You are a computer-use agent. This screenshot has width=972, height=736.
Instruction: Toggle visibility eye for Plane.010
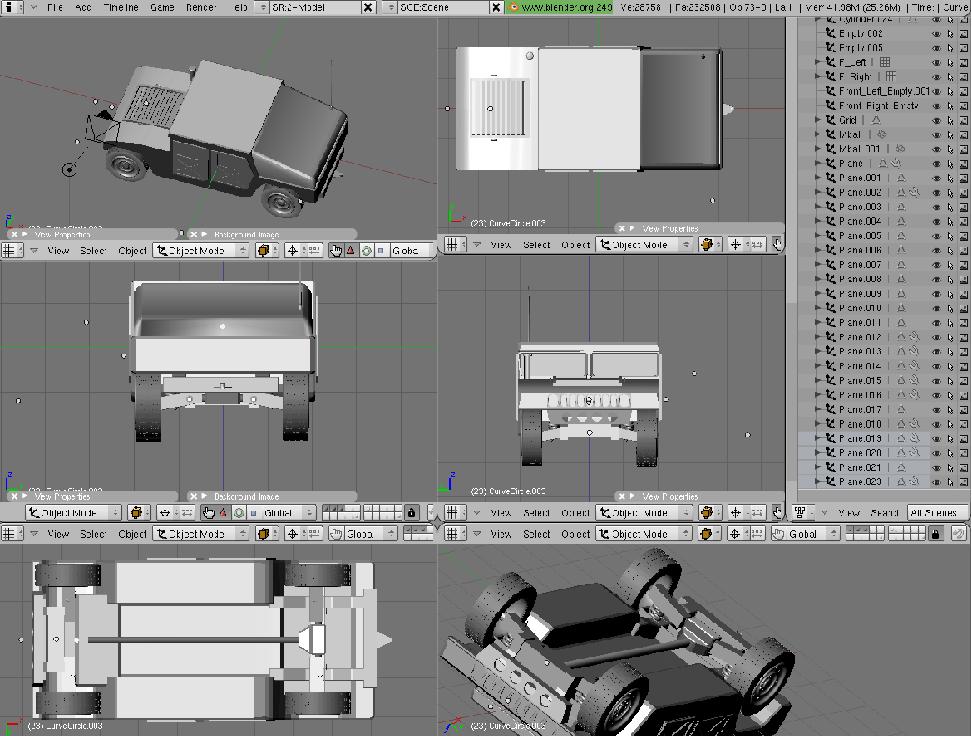(x=936, y=308)
